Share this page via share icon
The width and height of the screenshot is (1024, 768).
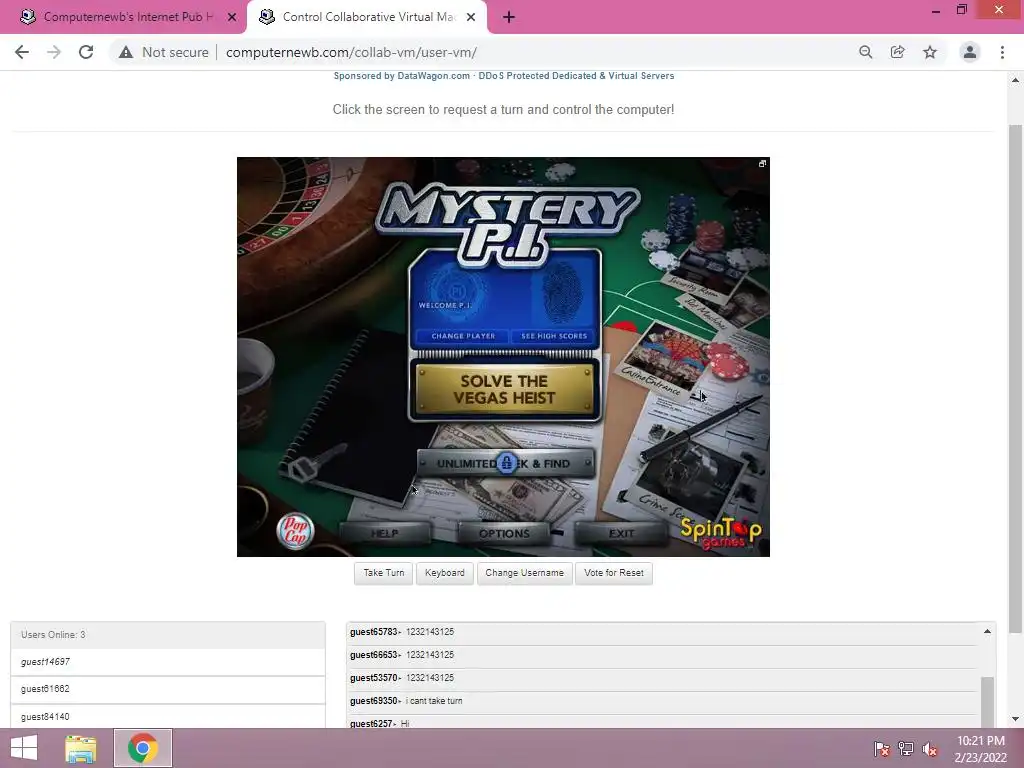pos(897,52)
